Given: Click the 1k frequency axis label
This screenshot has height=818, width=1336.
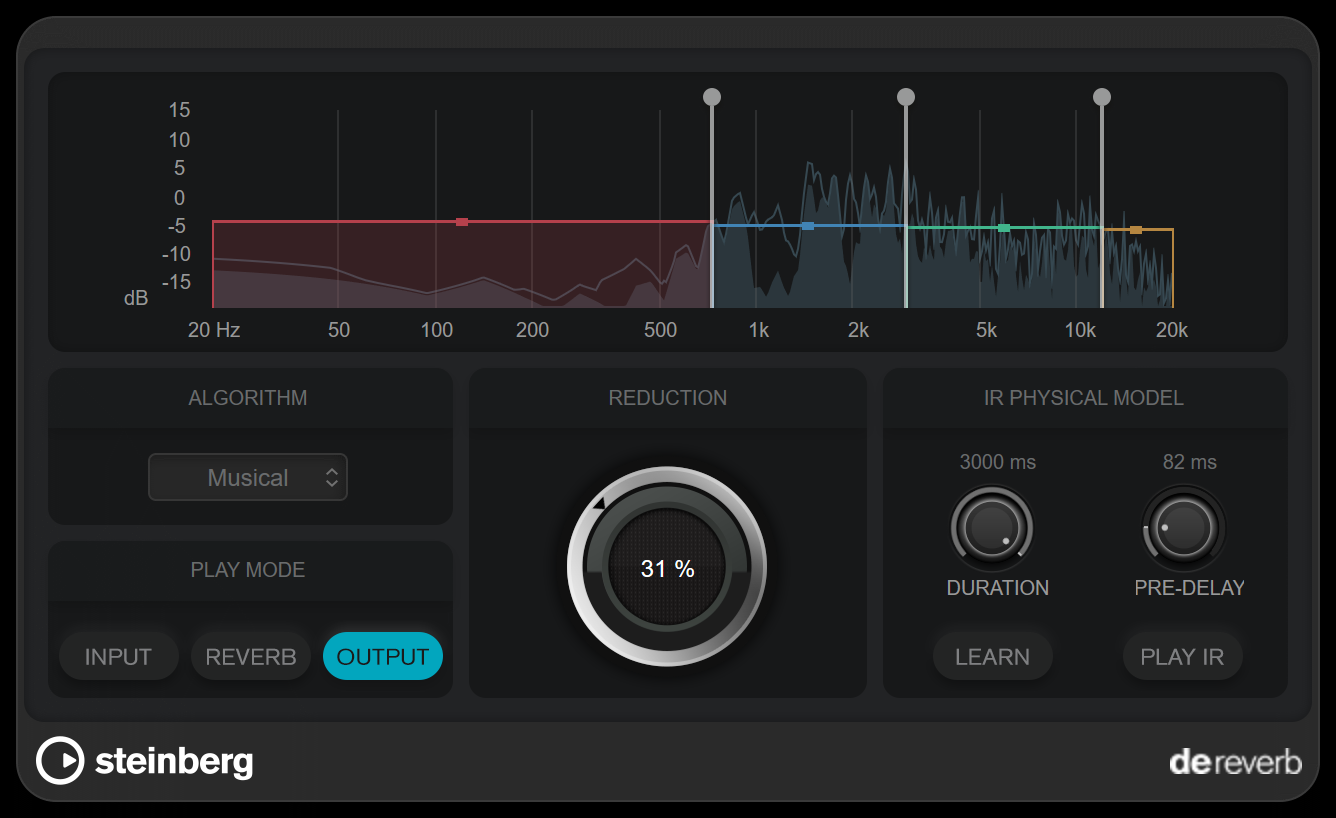Looking at the screenshot, I should [759, 330].
